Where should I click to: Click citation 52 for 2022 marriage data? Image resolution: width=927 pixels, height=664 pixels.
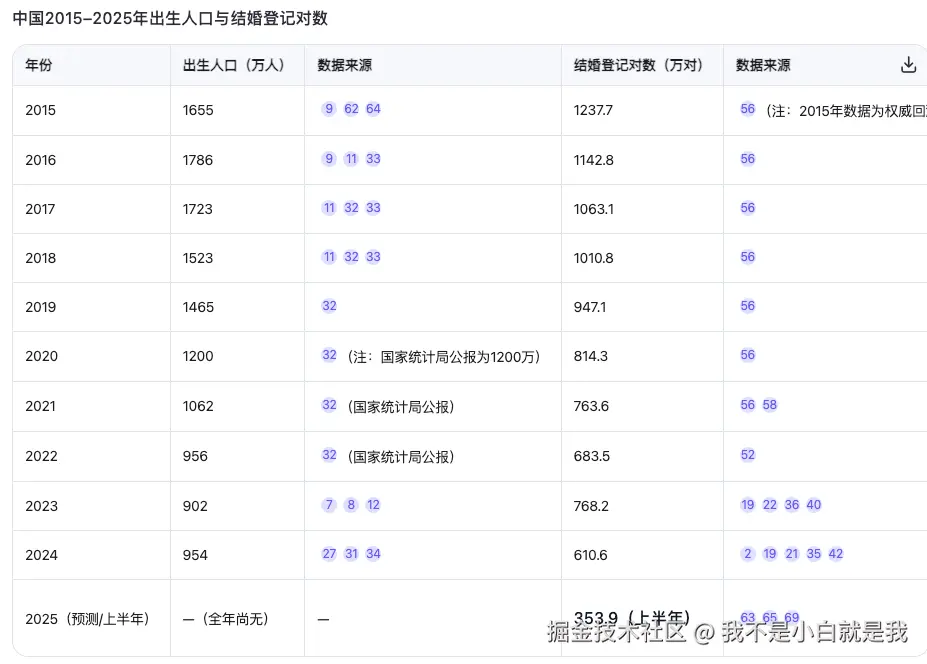pyautogui.click(x=747, y=455)
